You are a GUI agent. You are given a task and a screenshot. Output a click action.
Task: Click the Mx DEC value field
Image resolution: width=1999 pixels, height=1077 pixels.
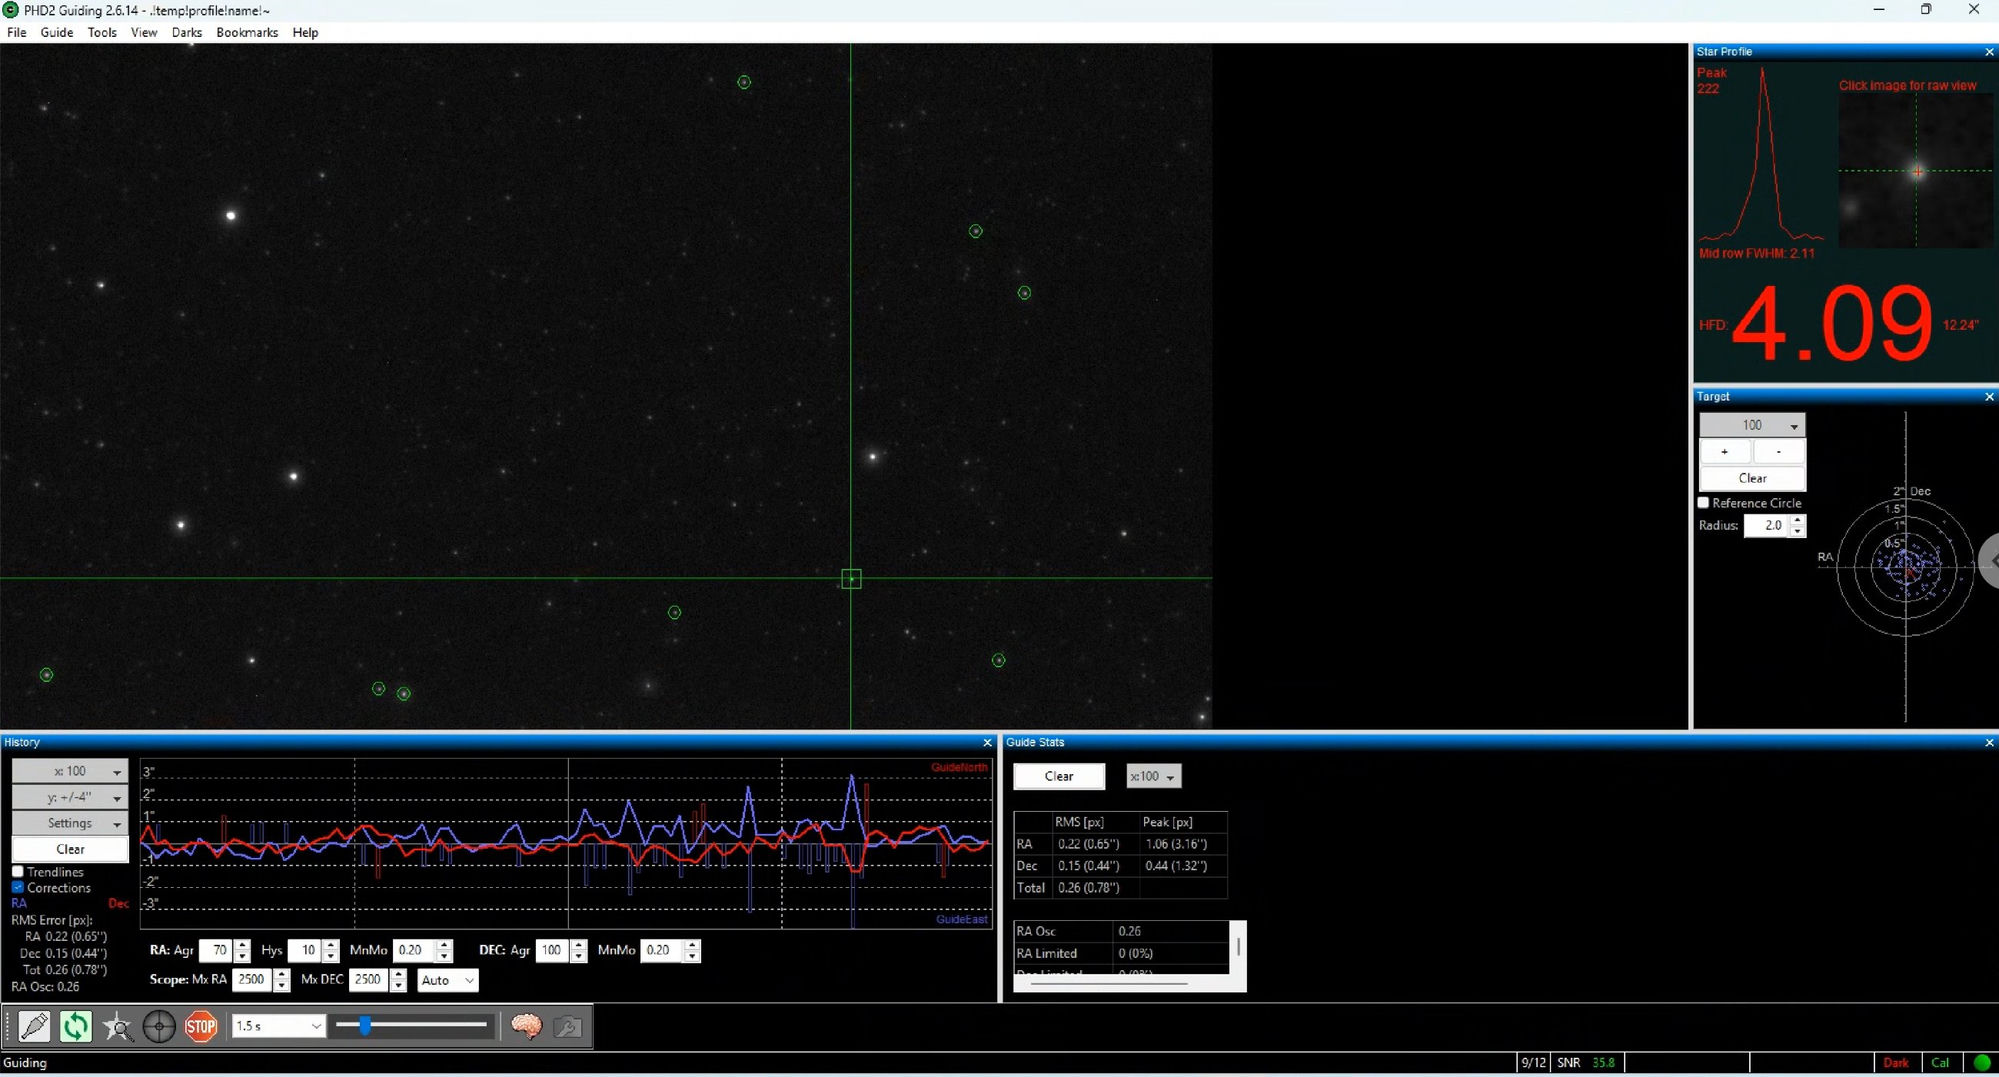point(370,979)
